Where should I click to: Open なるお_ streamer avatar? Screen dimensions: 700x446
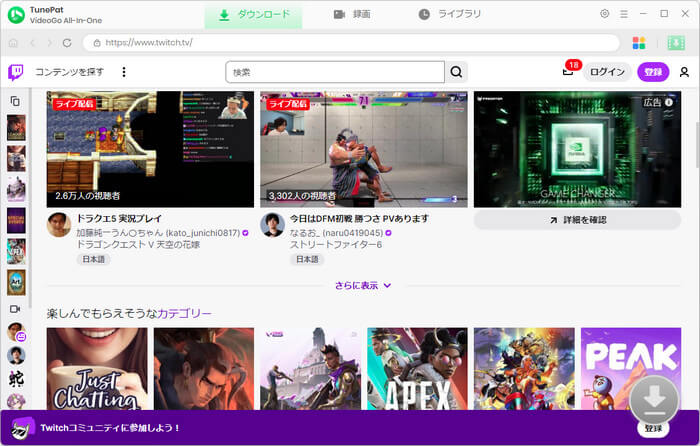pos(272,225)
